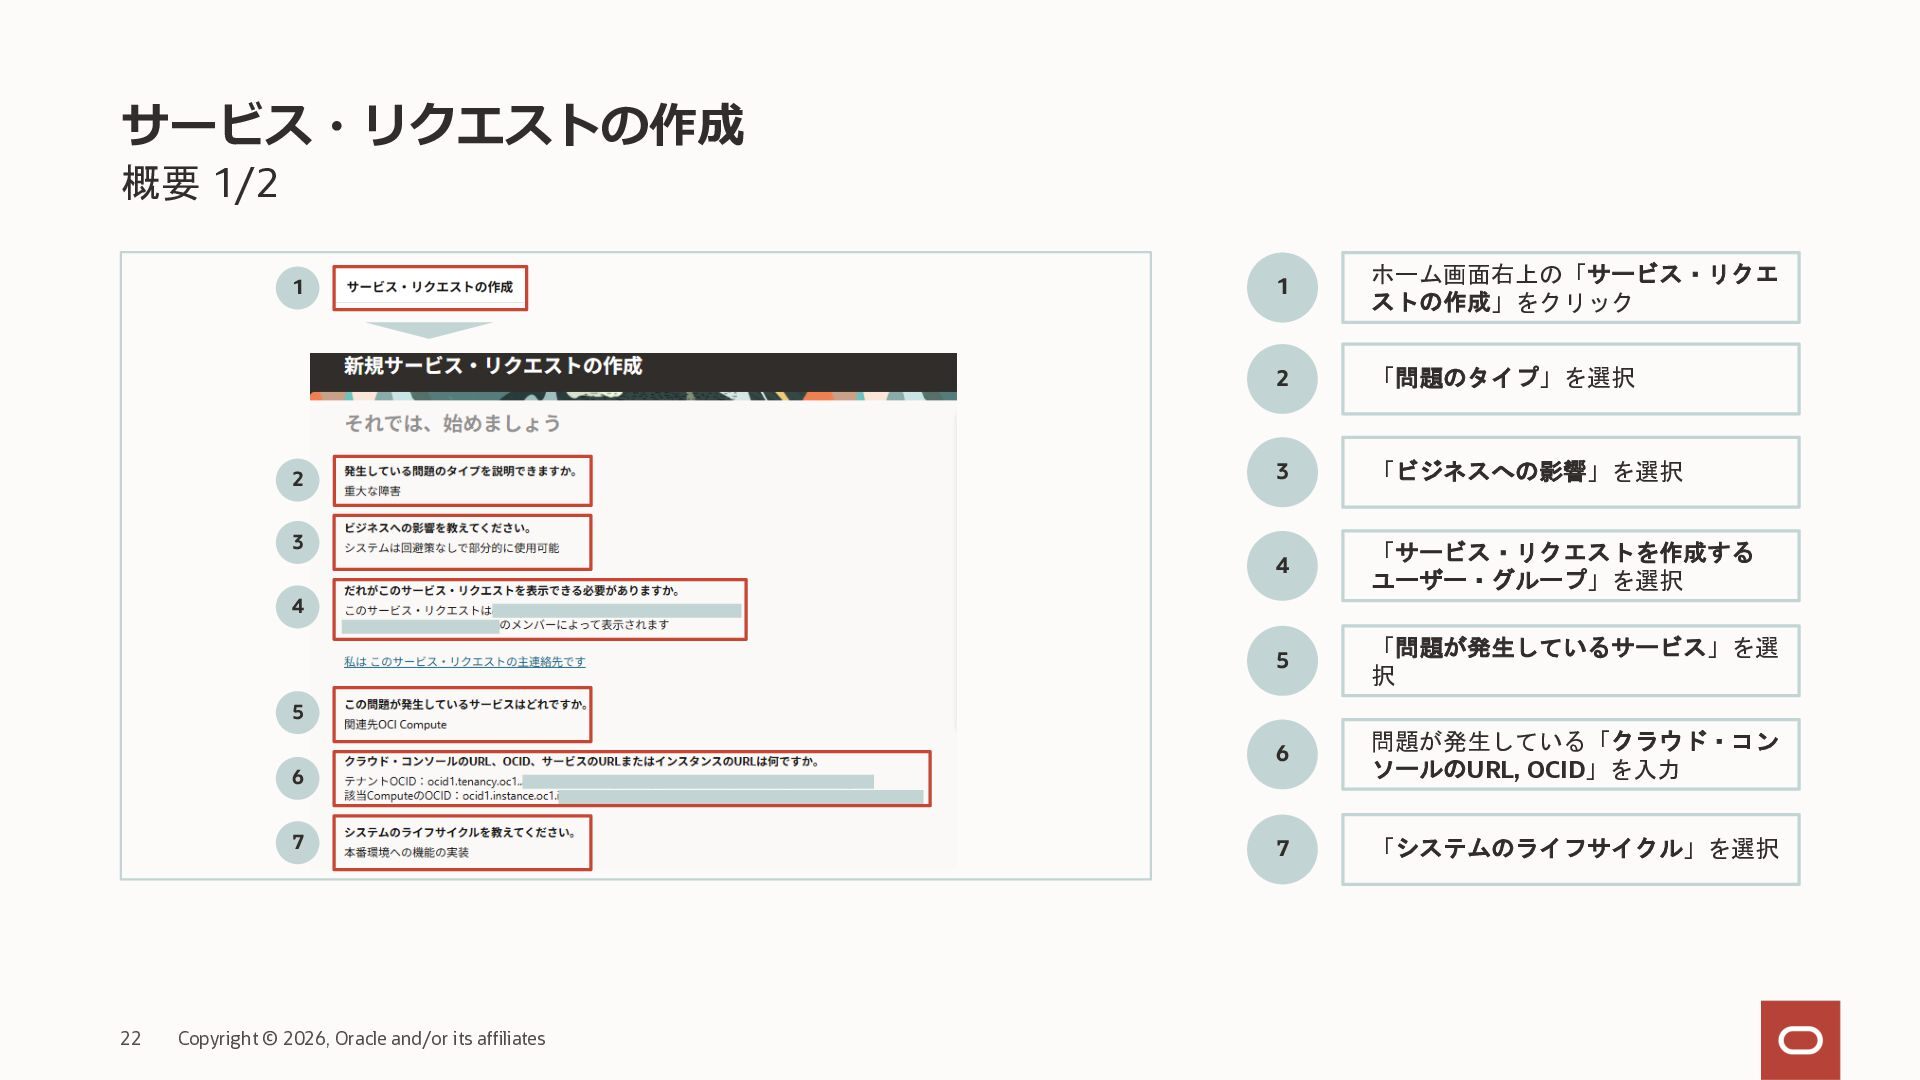Click the red Oracle logo icon
The width and height of the screenshot is (1920, 1080).
(x=1800, y=1040)
